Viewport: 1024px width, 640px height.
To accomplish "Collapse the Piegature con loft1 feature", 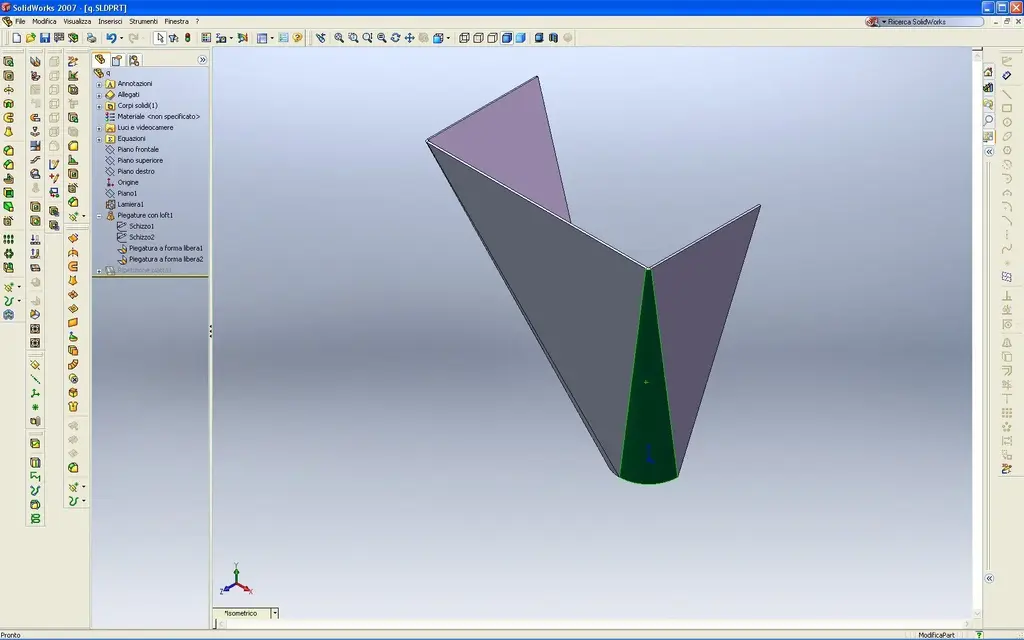I will (x=99, y=216).
